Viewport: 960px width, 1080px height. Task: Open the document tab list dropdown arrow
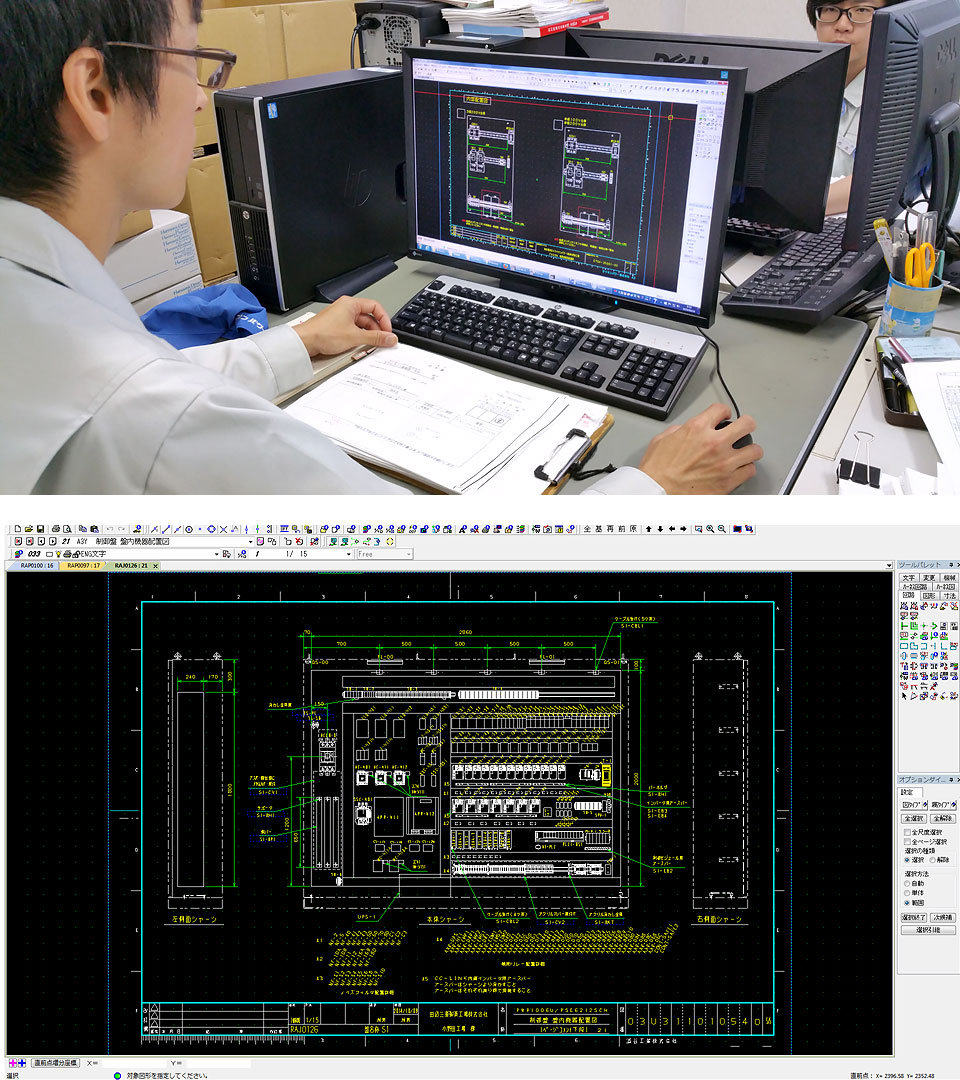pyautogui.click(x=888, y=565)
